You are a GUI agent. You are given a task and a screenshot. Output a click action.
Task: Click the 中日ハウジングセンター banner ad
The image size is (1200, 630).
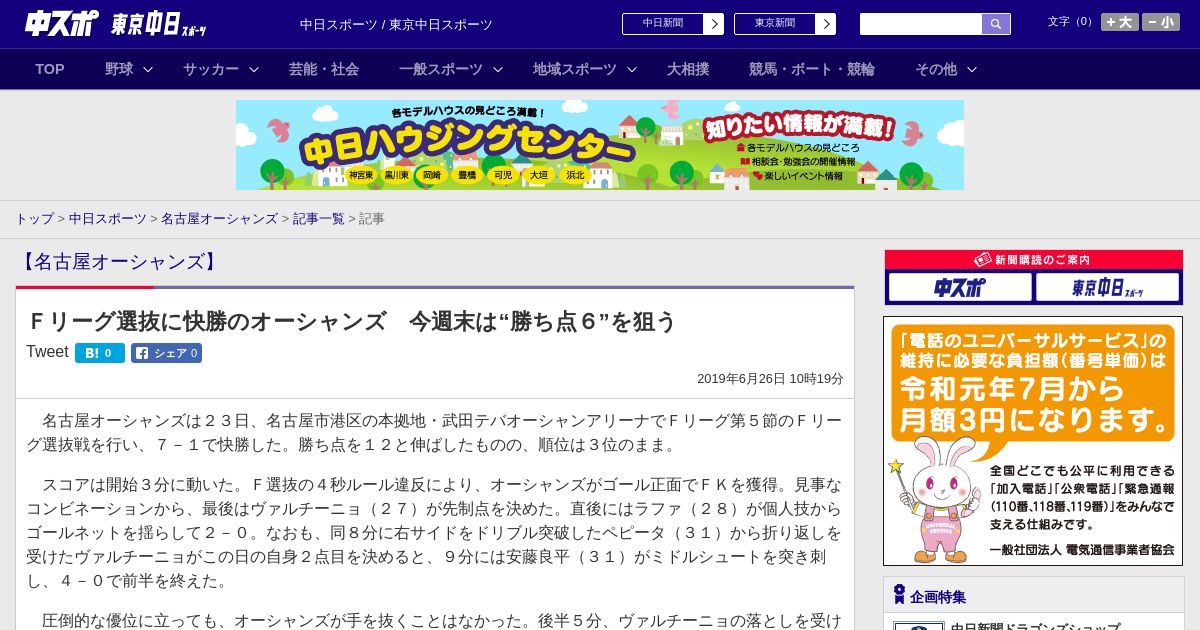click(600, 145)
